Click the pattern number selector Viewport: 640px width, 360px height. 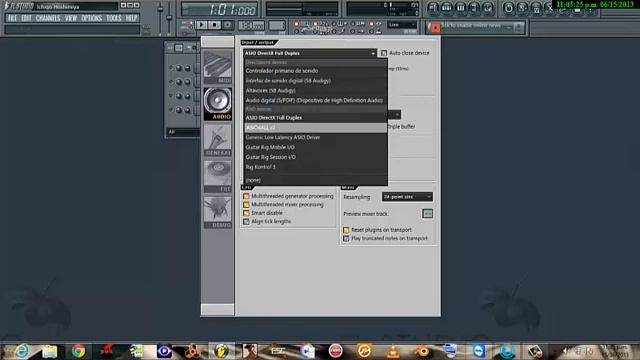tap(277, 26)
